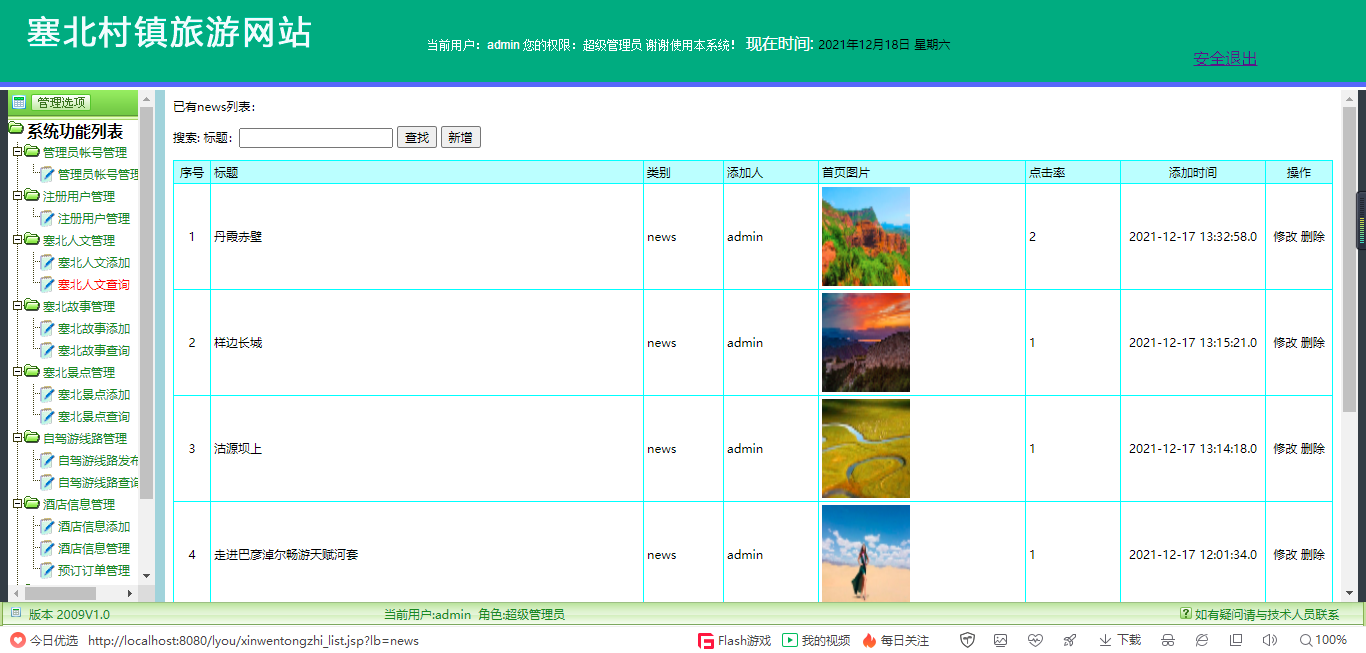
Task: Click the 点击率 column header
Action: coord(1073,173)
